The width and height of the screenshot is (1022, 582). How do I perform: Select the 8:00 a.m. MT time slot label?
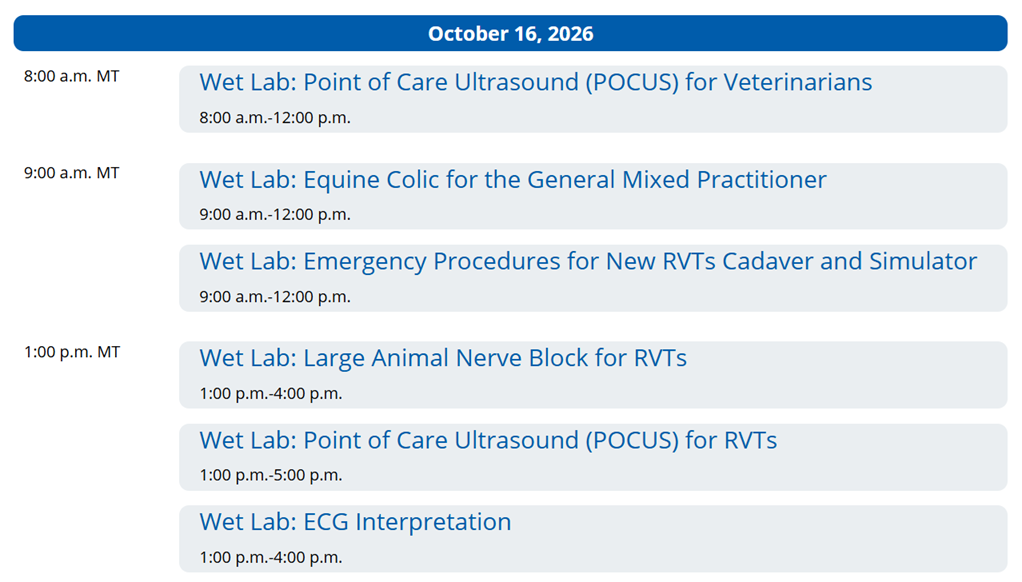pos(72,76)
